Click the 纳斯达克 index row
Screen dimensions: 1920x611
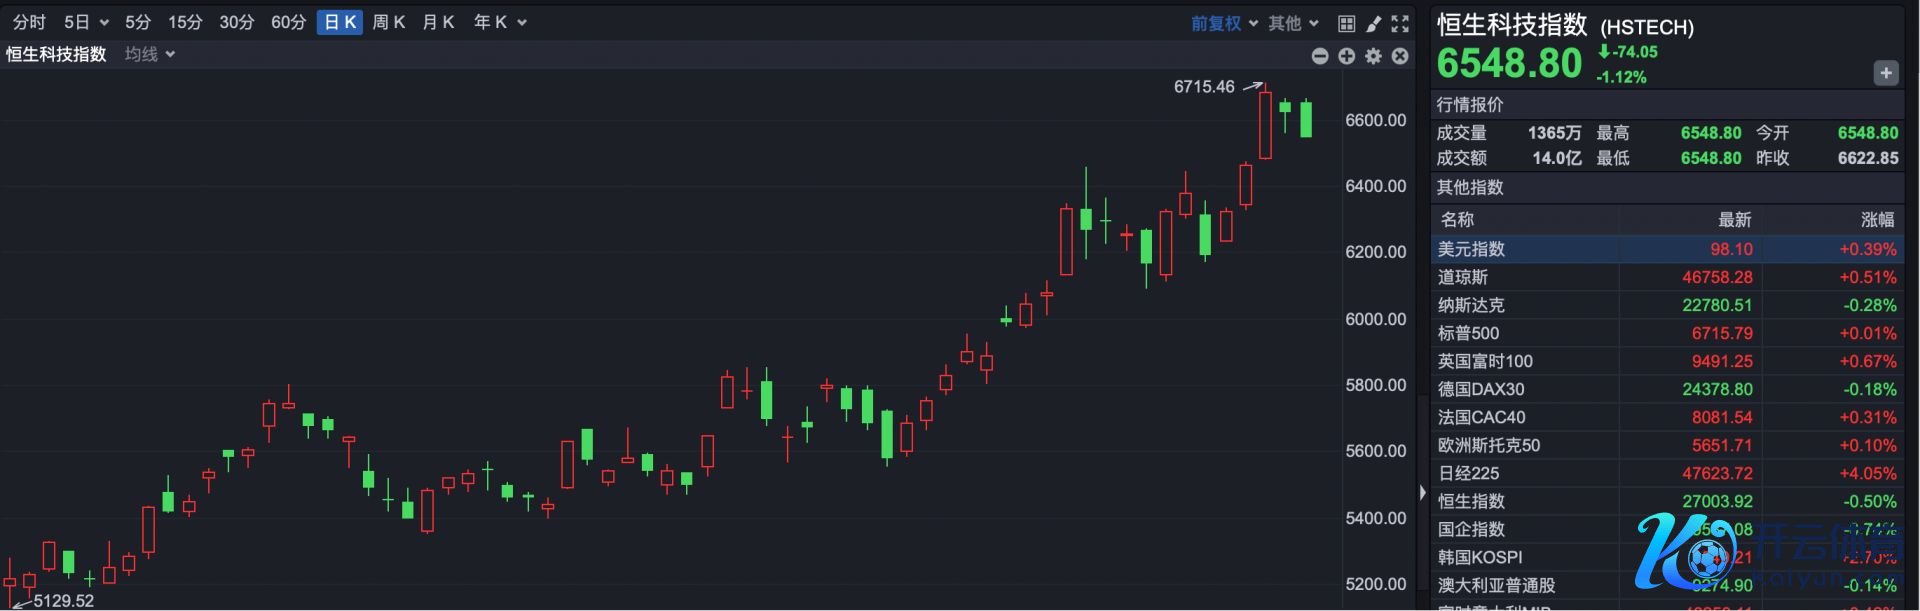1666,305
